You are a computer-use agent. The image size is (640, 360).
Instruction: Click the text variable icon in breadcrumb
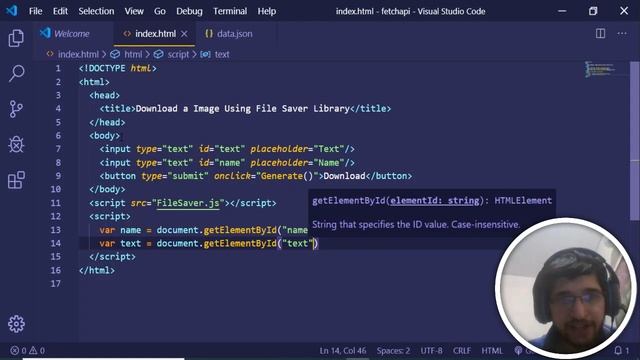[205, 54]
